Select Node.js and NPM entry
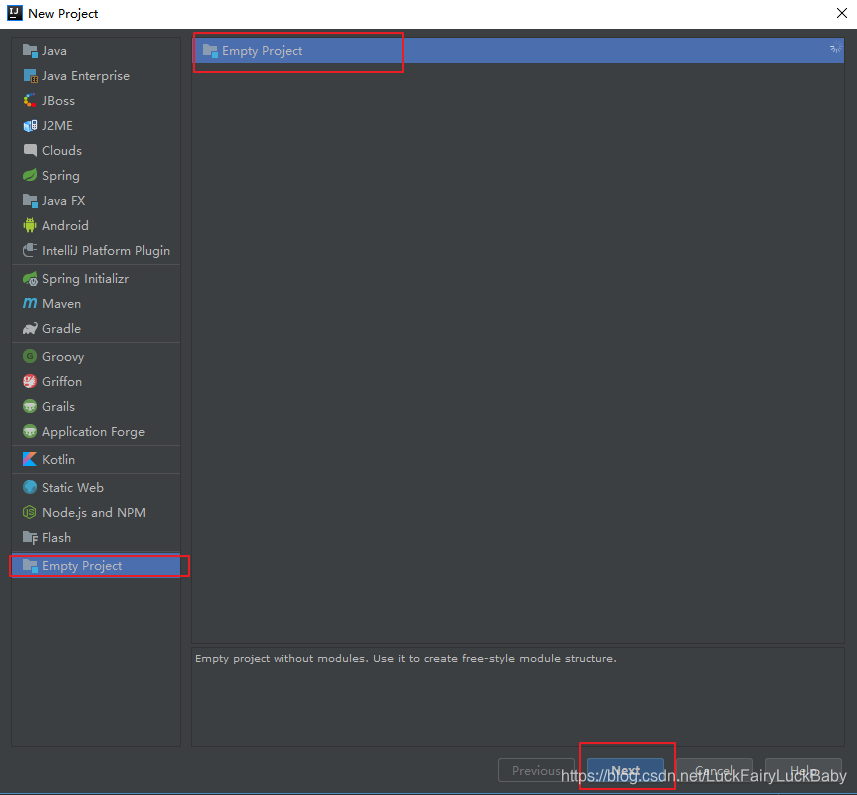The image size is (857, 795). [x=96, y=513]
